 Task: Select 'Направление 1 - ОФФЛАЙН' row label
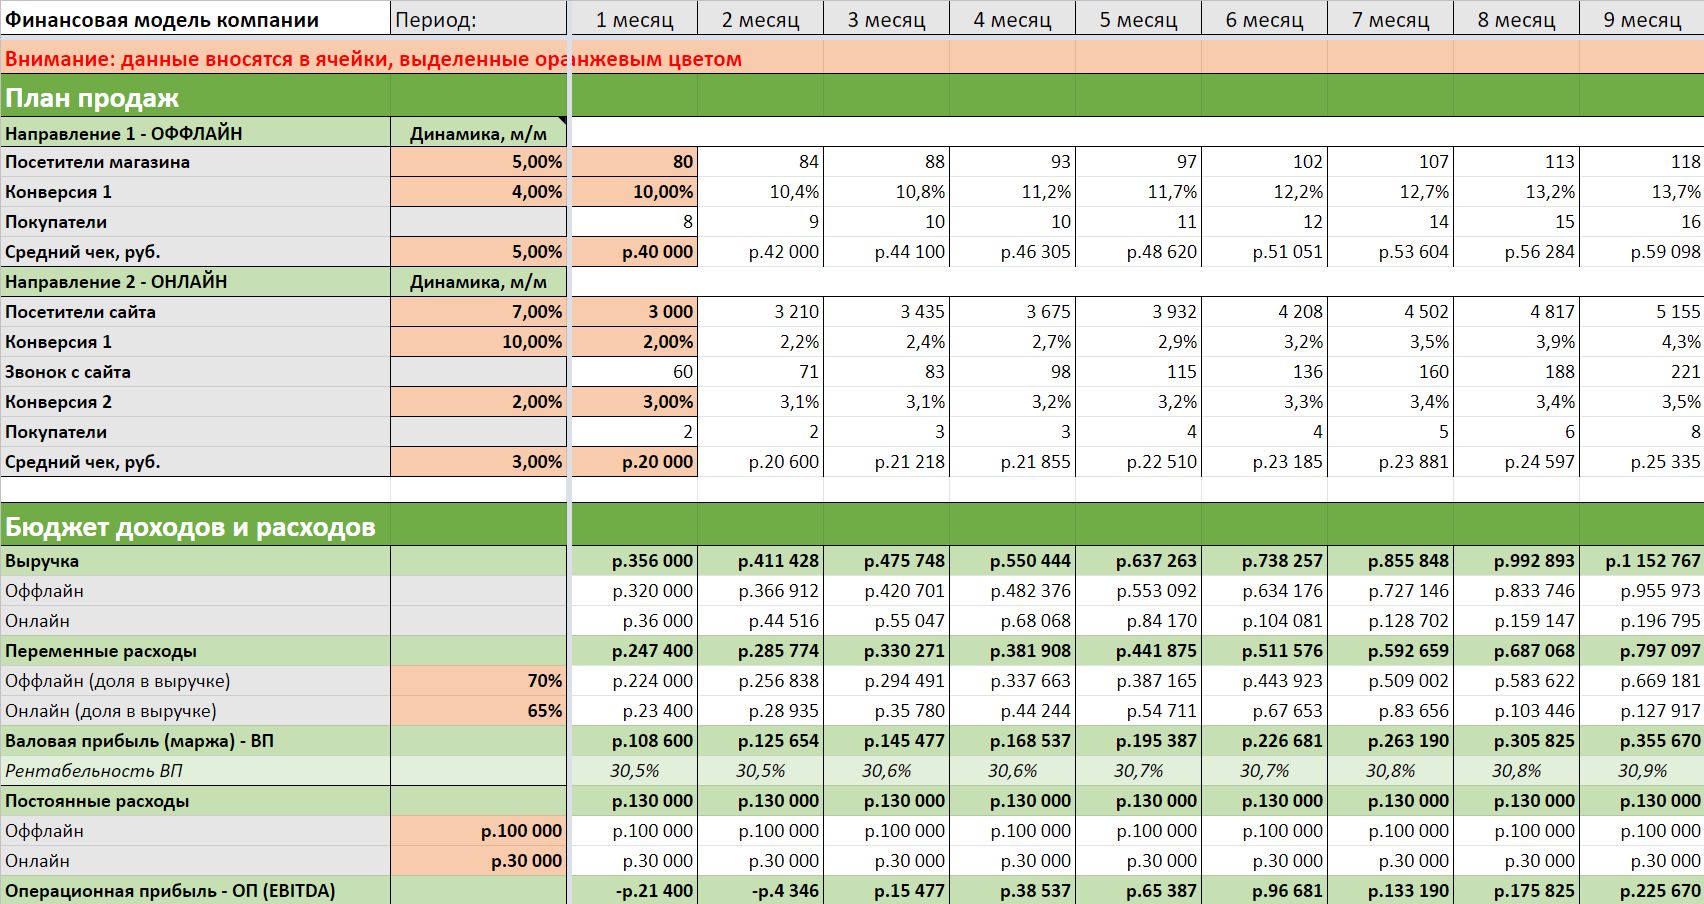[x=195, y=133]
